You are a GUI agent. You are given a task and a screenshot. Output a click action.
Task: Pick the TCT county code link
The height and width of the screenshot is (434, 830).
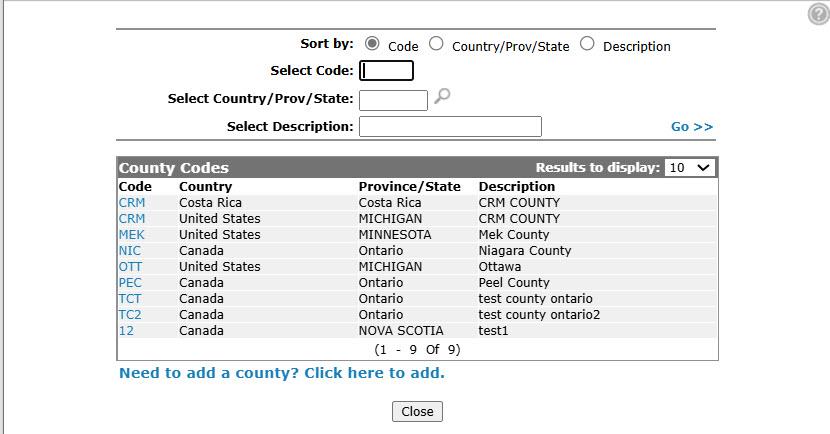[130, 299]
